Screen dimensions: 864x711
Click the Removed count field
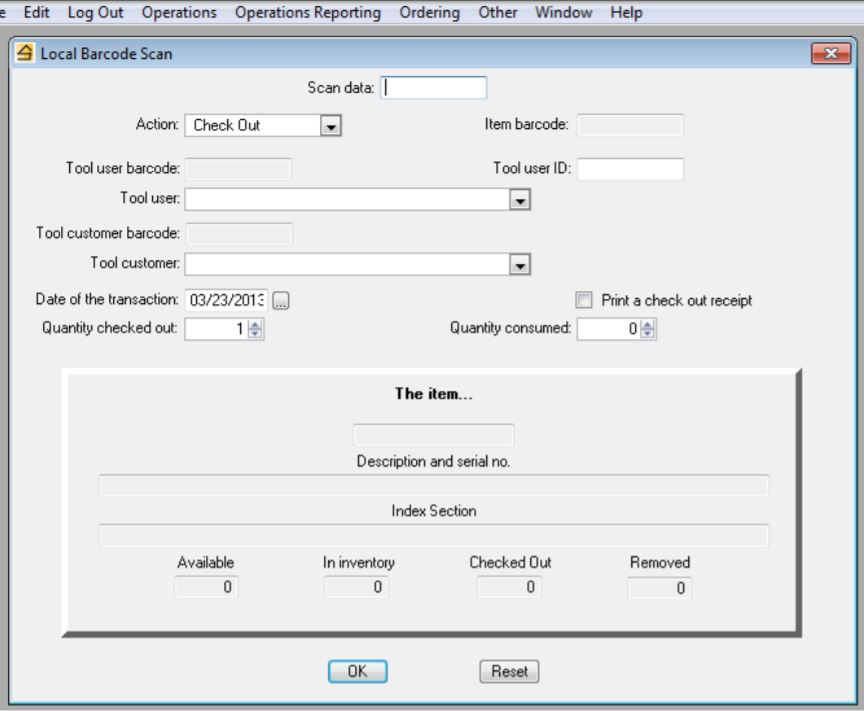pyautogui.click(x=660, y=588)
